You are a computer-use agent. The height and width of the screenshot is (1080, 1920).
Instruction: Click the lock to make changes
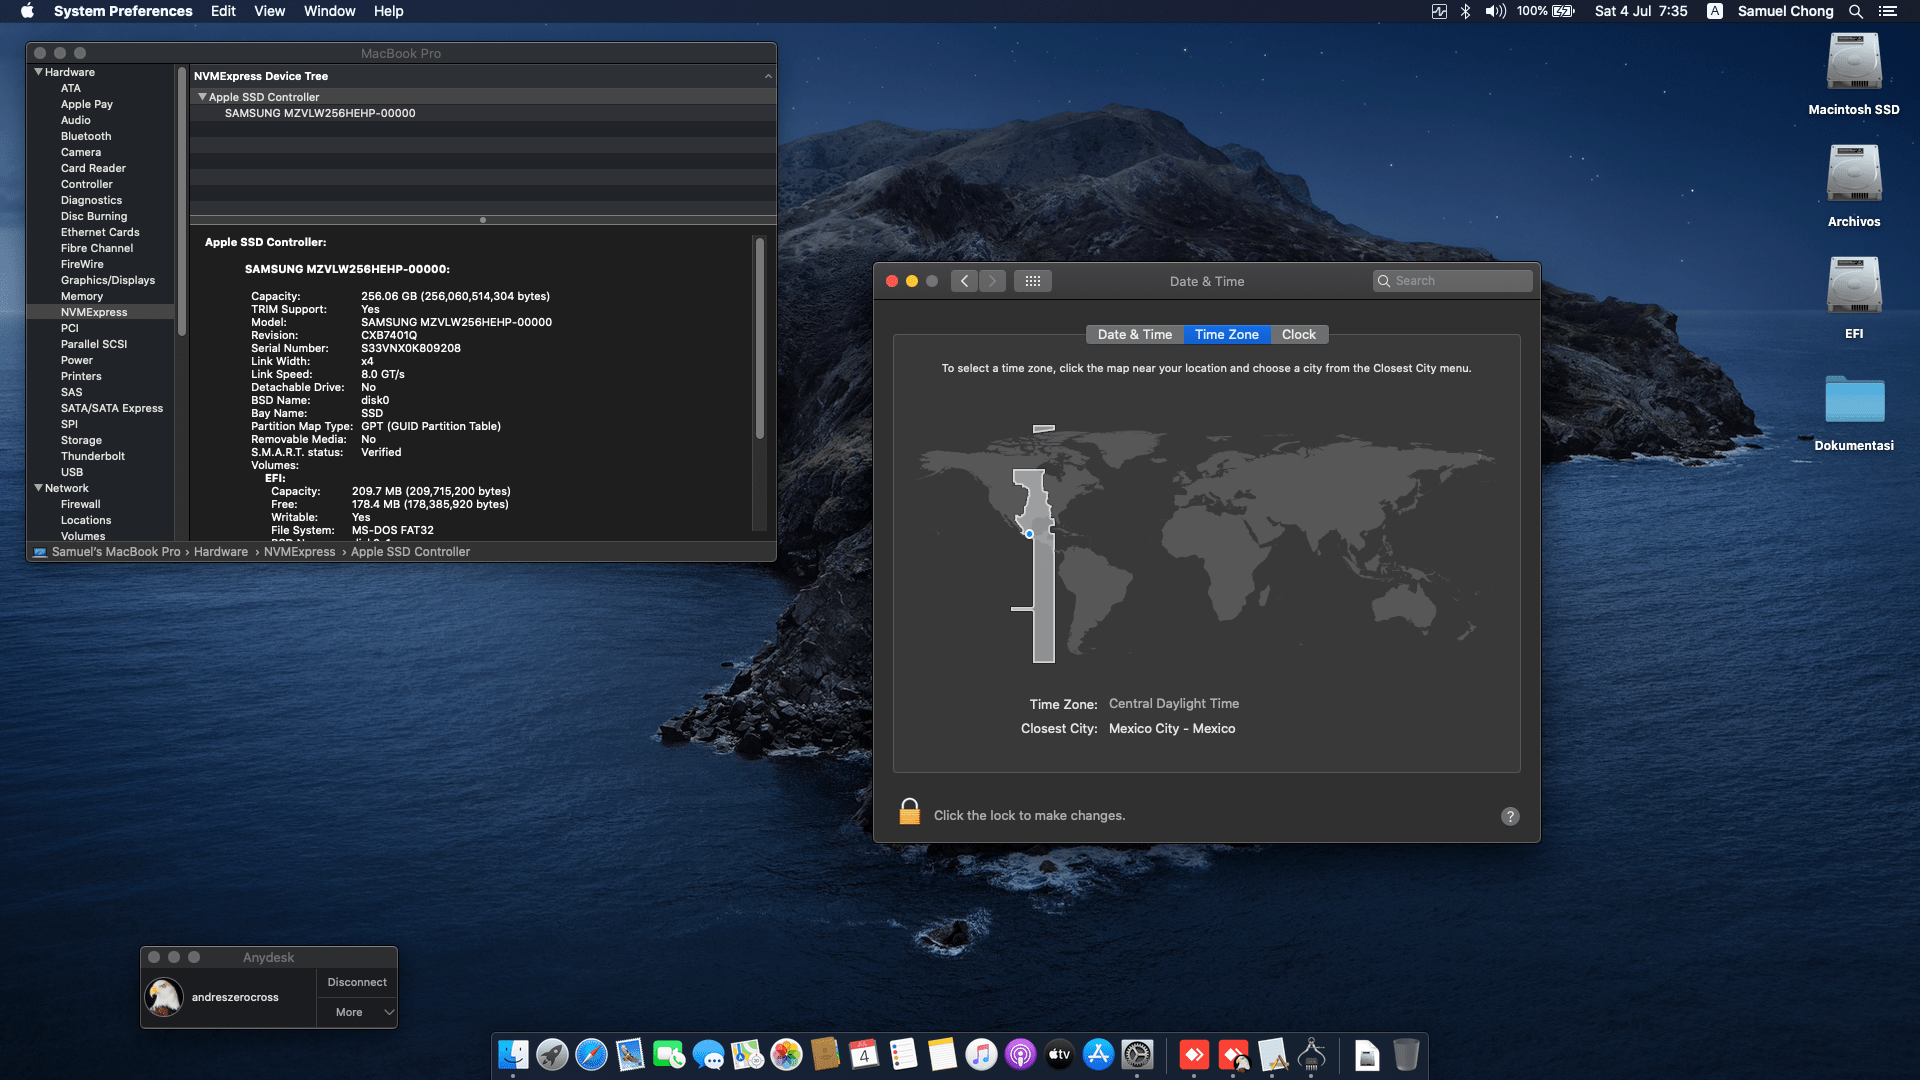tap(909, 812)
